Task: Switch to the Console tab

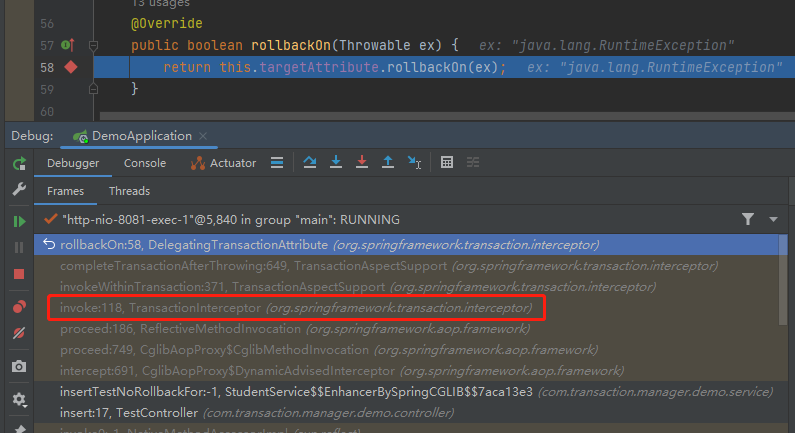Action: 145,163
